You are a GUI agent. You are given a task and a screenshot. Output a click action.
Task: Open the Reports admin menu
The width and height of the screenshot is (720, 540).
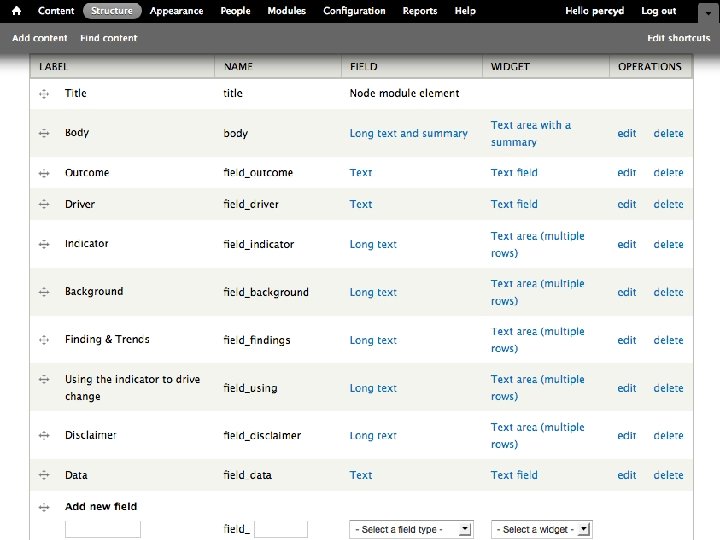(x=420, y=11)
